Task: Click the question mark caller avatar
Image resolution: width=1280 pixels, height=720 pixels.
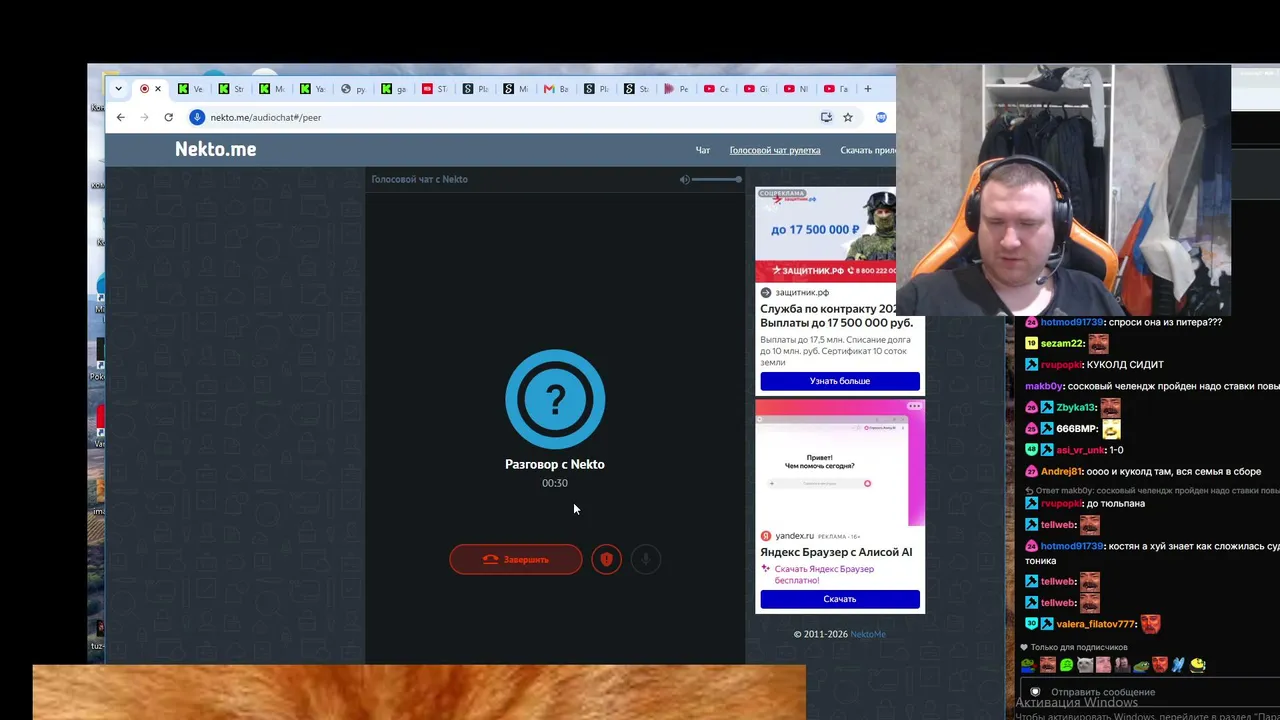Action: point(555,399)
